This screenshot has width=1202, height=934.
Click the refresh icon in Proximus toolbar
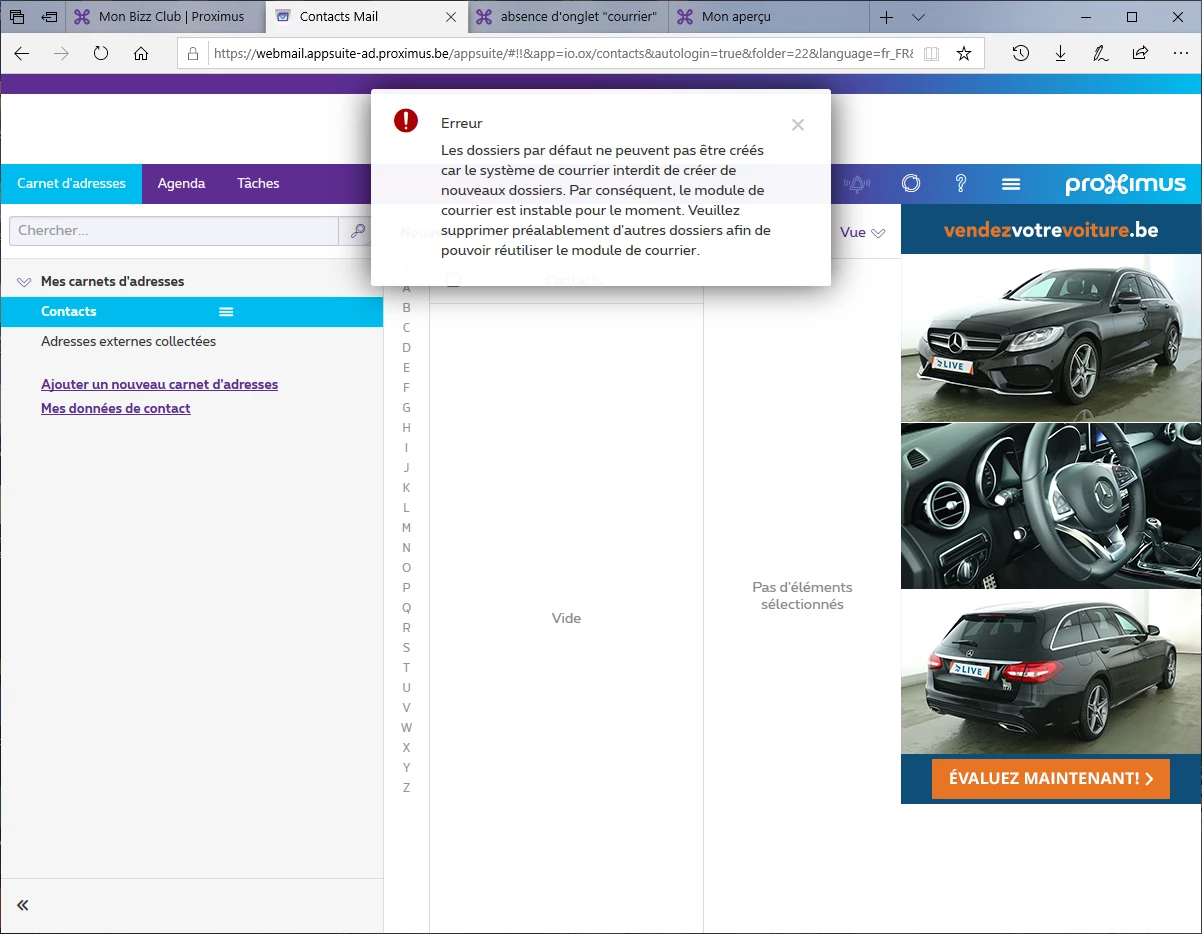(x=910, y=184)
